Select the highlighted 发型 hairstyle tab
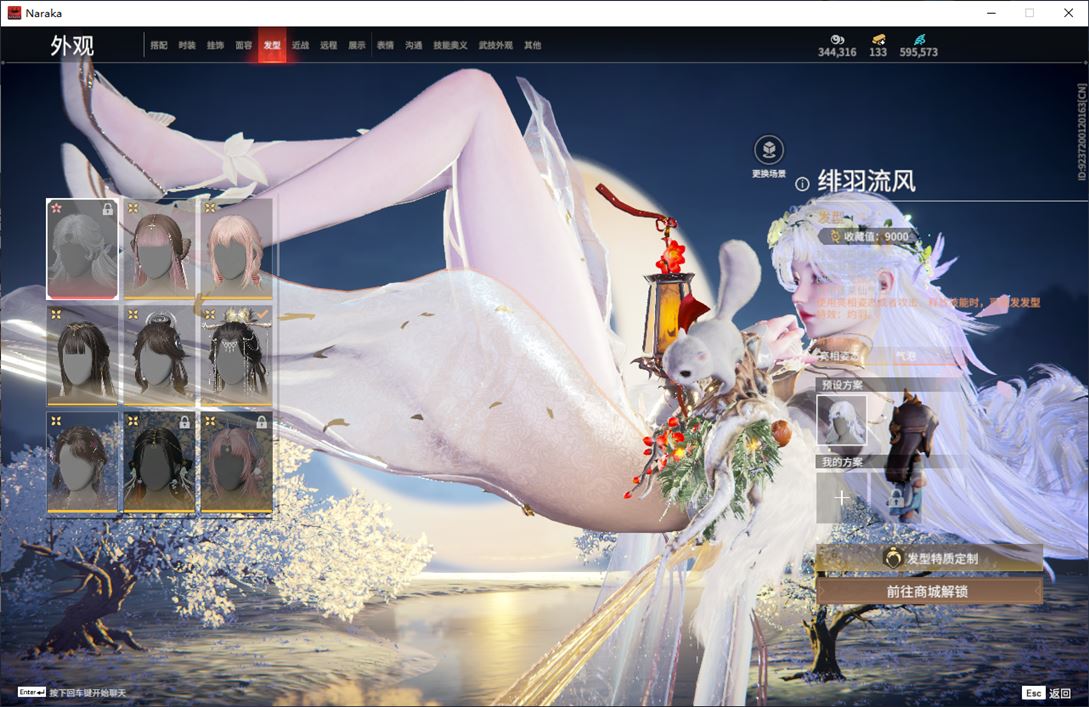The width and height of the screenshot is (1089, 707). point(272,45)
